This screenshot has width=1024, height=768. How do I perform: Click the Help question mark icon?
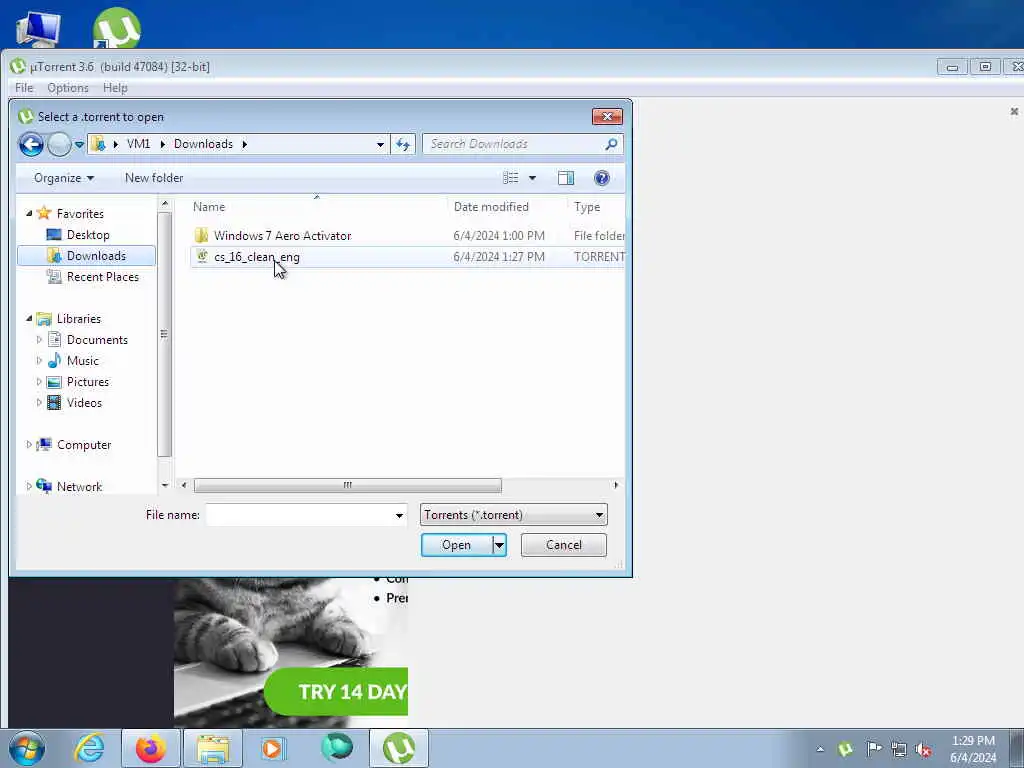tap(601, 178)
